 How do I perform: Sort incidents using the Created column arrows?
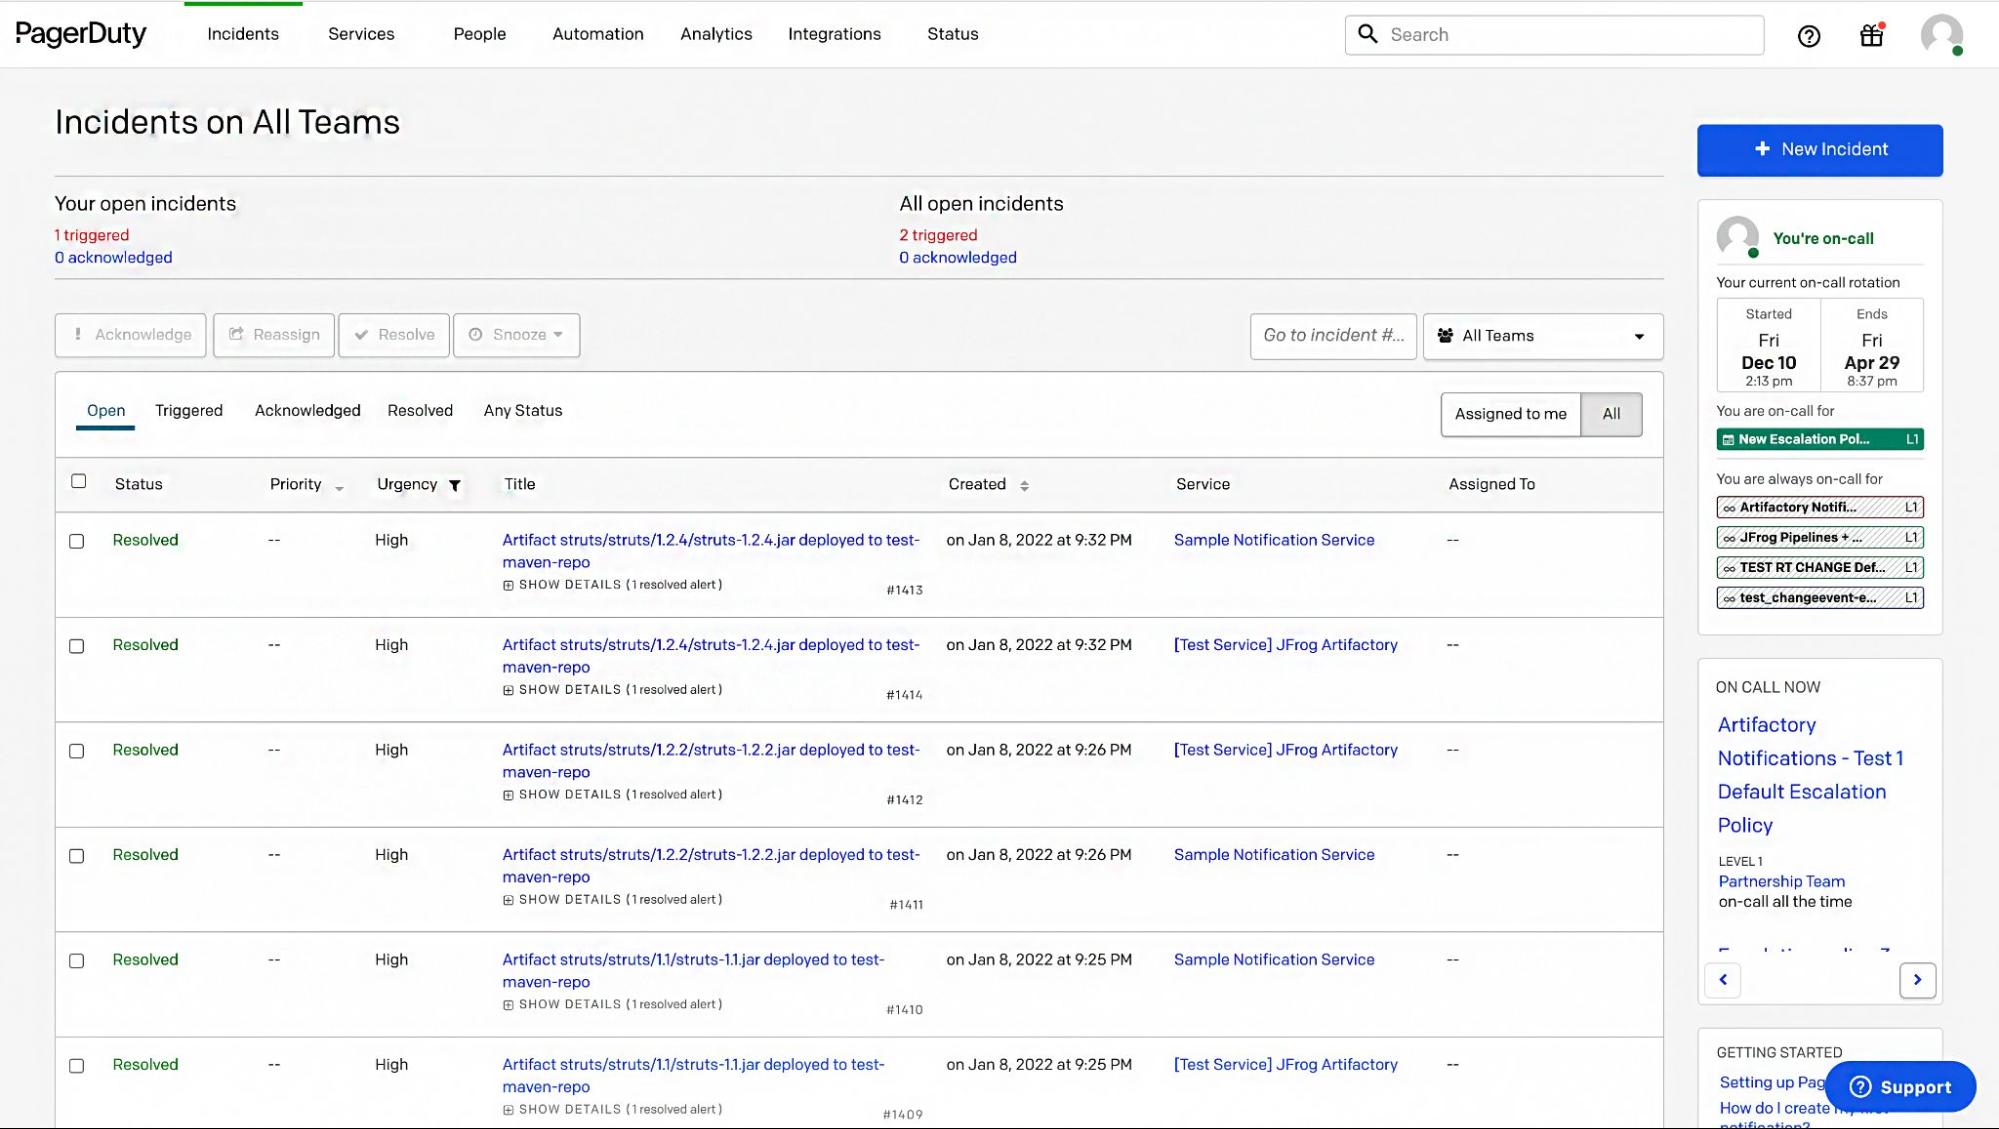click(x=1024, y=485)
